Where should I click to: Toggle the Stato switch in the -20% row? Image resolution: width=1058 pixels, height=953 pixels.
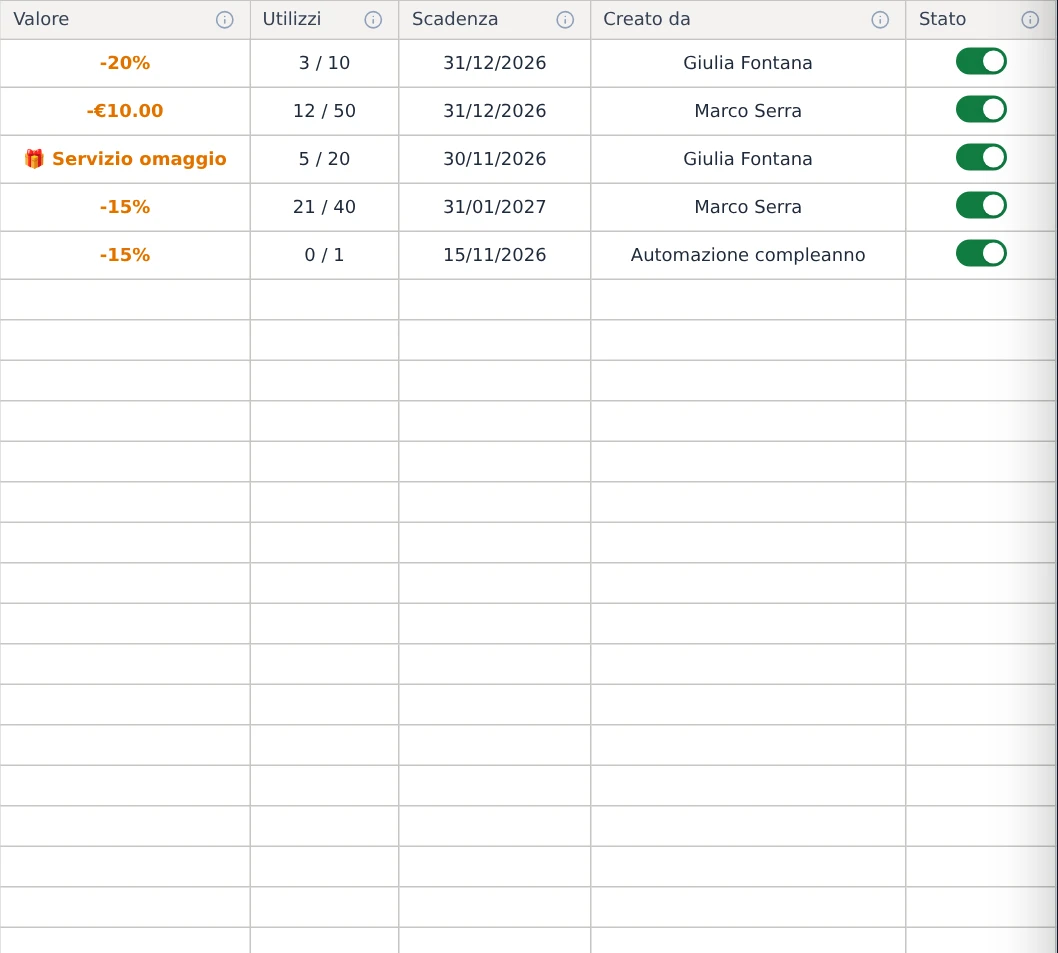[981, 61]
